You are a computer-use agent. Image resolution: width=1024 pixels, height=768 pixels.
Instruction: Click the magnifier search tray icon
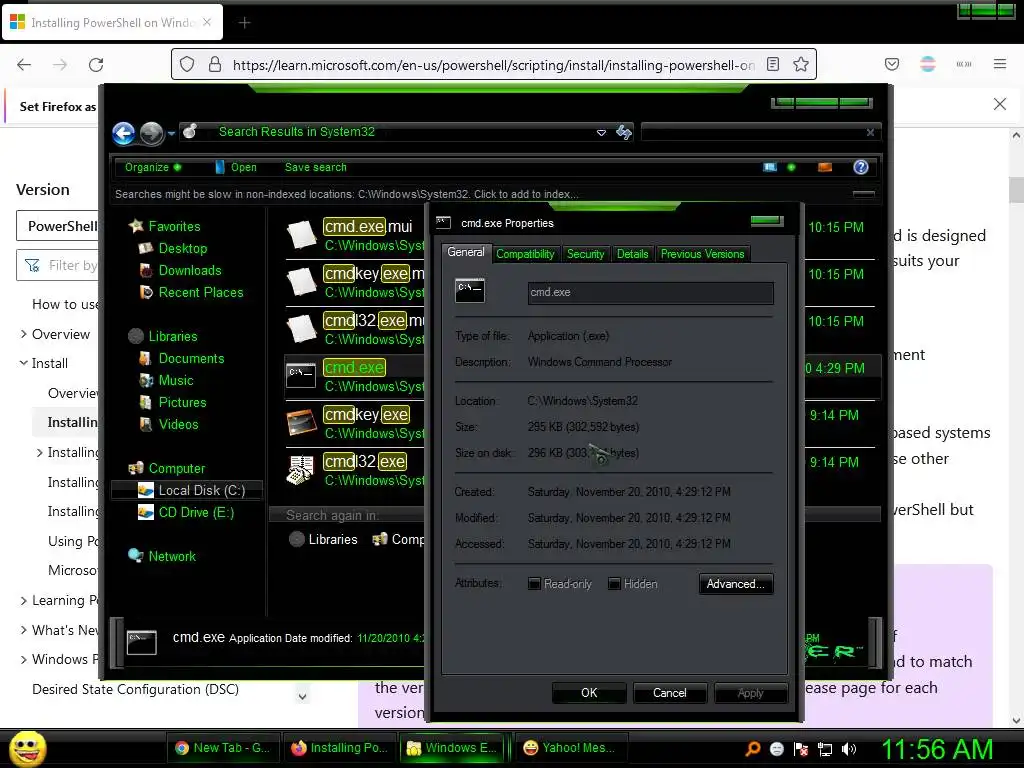point(753,749)
